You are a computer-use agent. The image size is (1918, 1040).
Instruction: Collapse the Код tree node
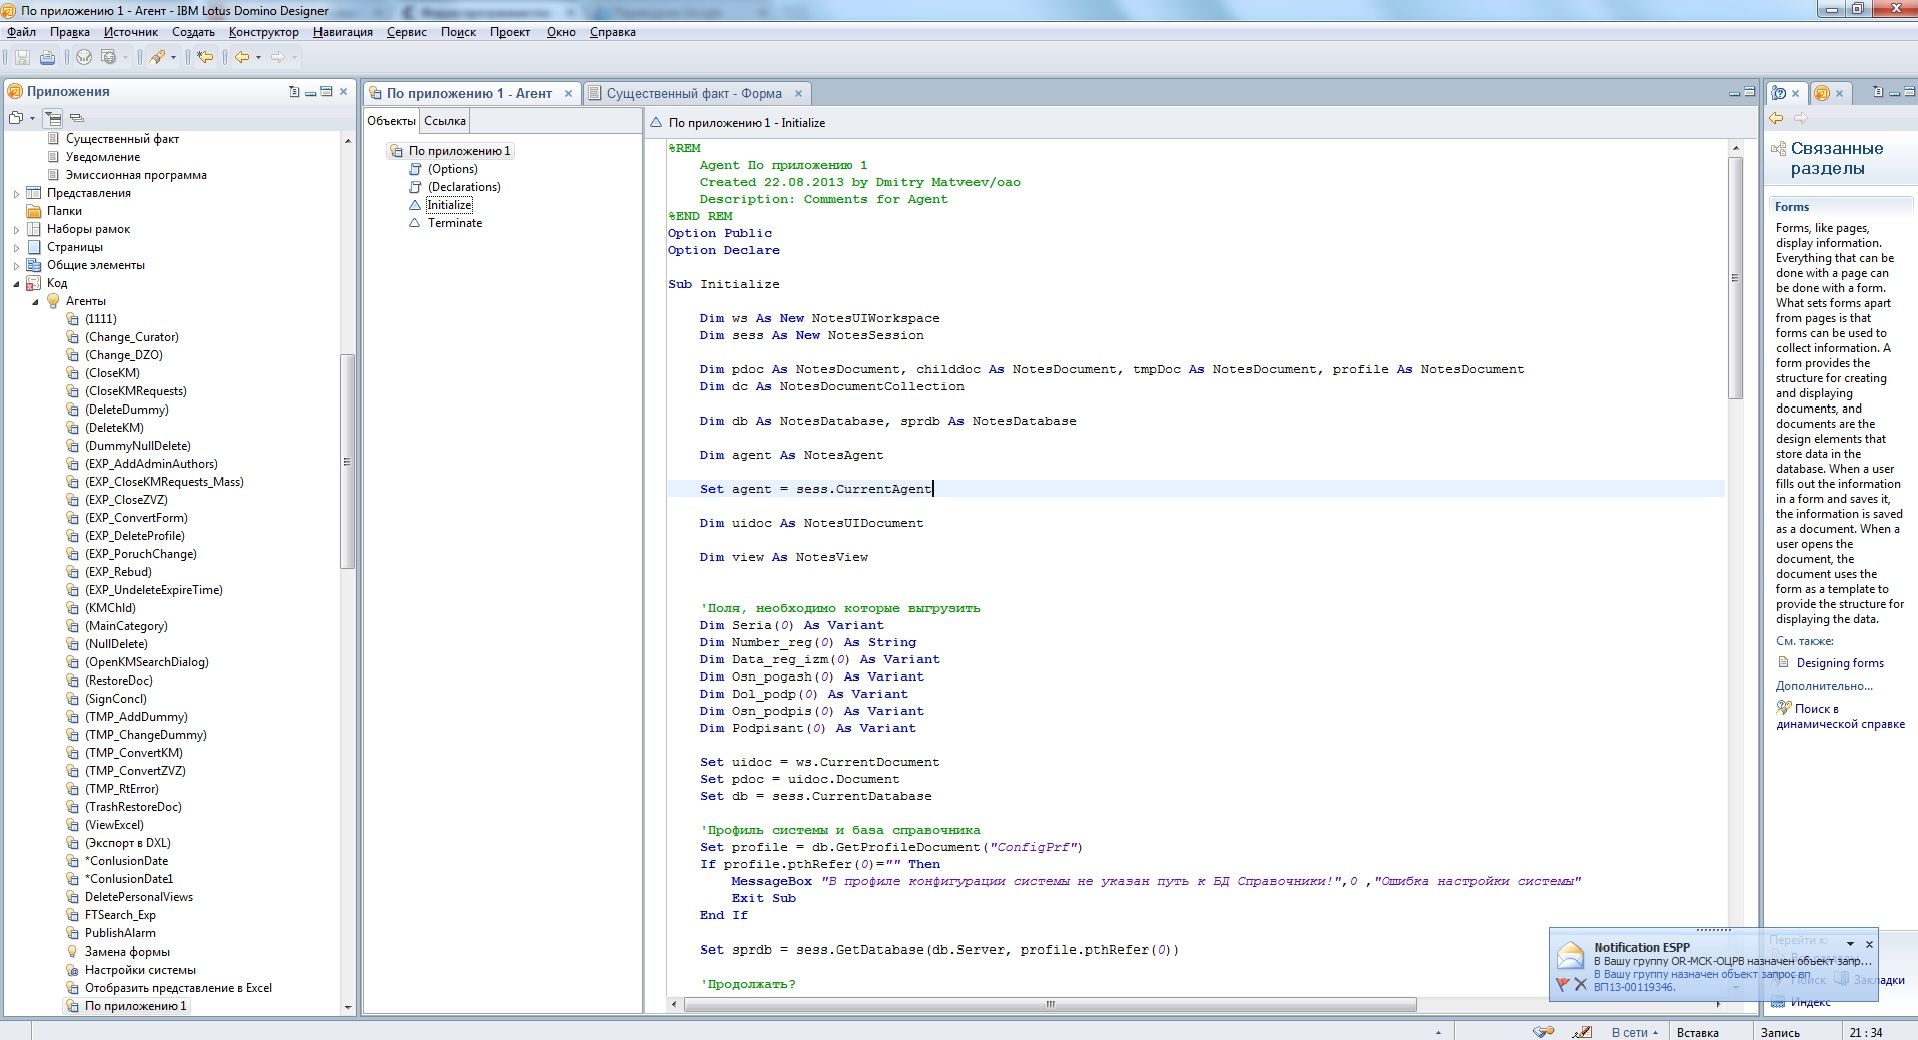[16, 283]
